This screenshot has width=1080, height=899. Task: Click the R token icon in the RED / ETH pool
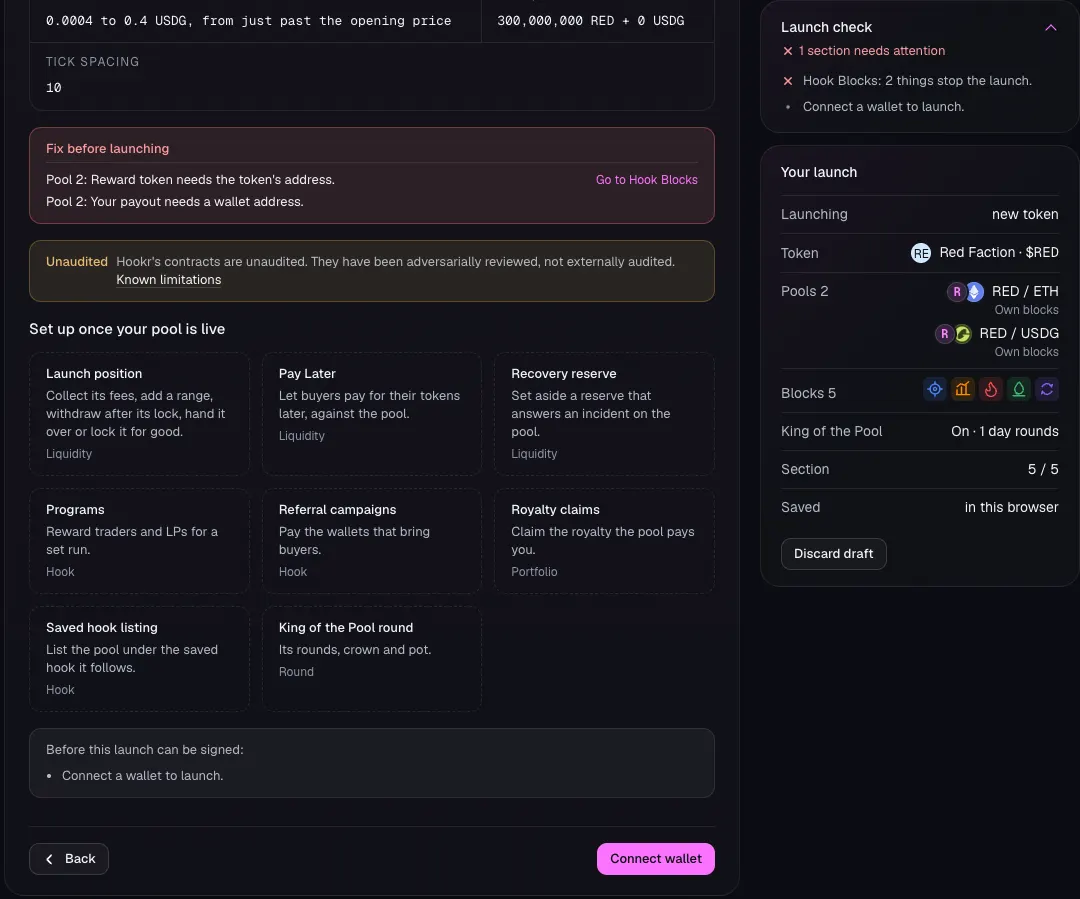(956, 292)
